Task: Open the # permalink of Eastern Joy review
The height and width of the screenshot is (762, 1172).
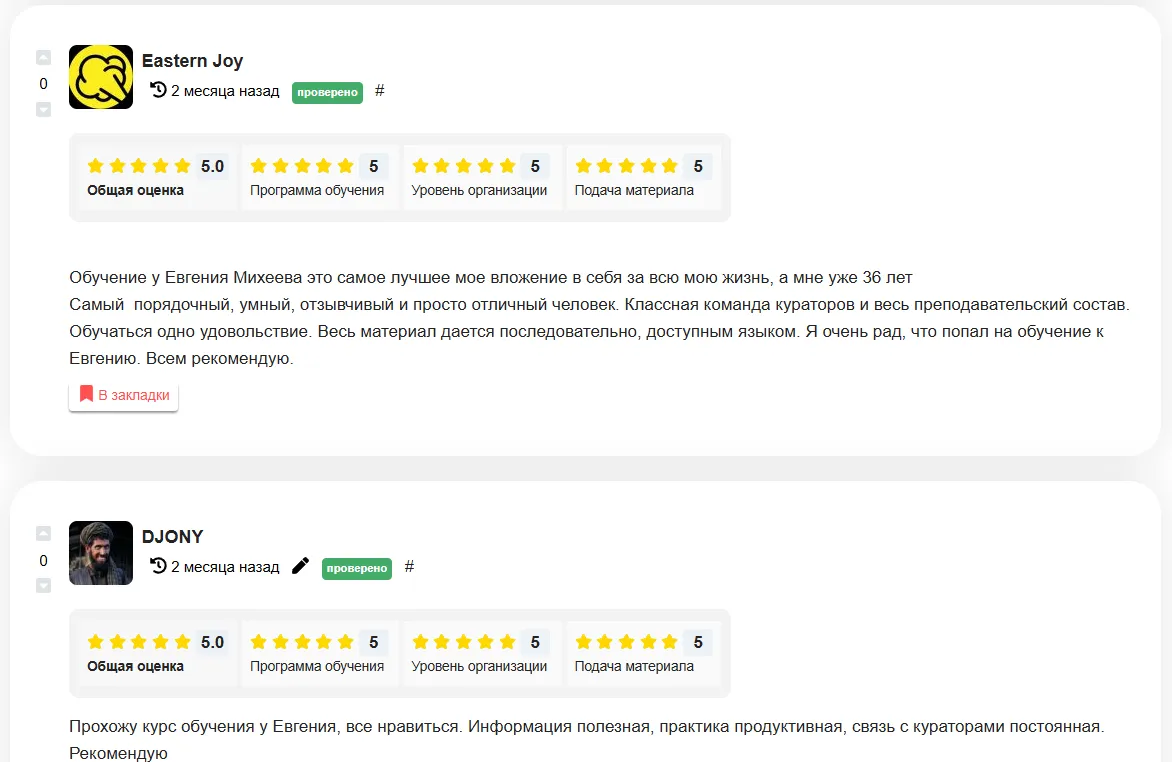Action: [x=380, y=90]
